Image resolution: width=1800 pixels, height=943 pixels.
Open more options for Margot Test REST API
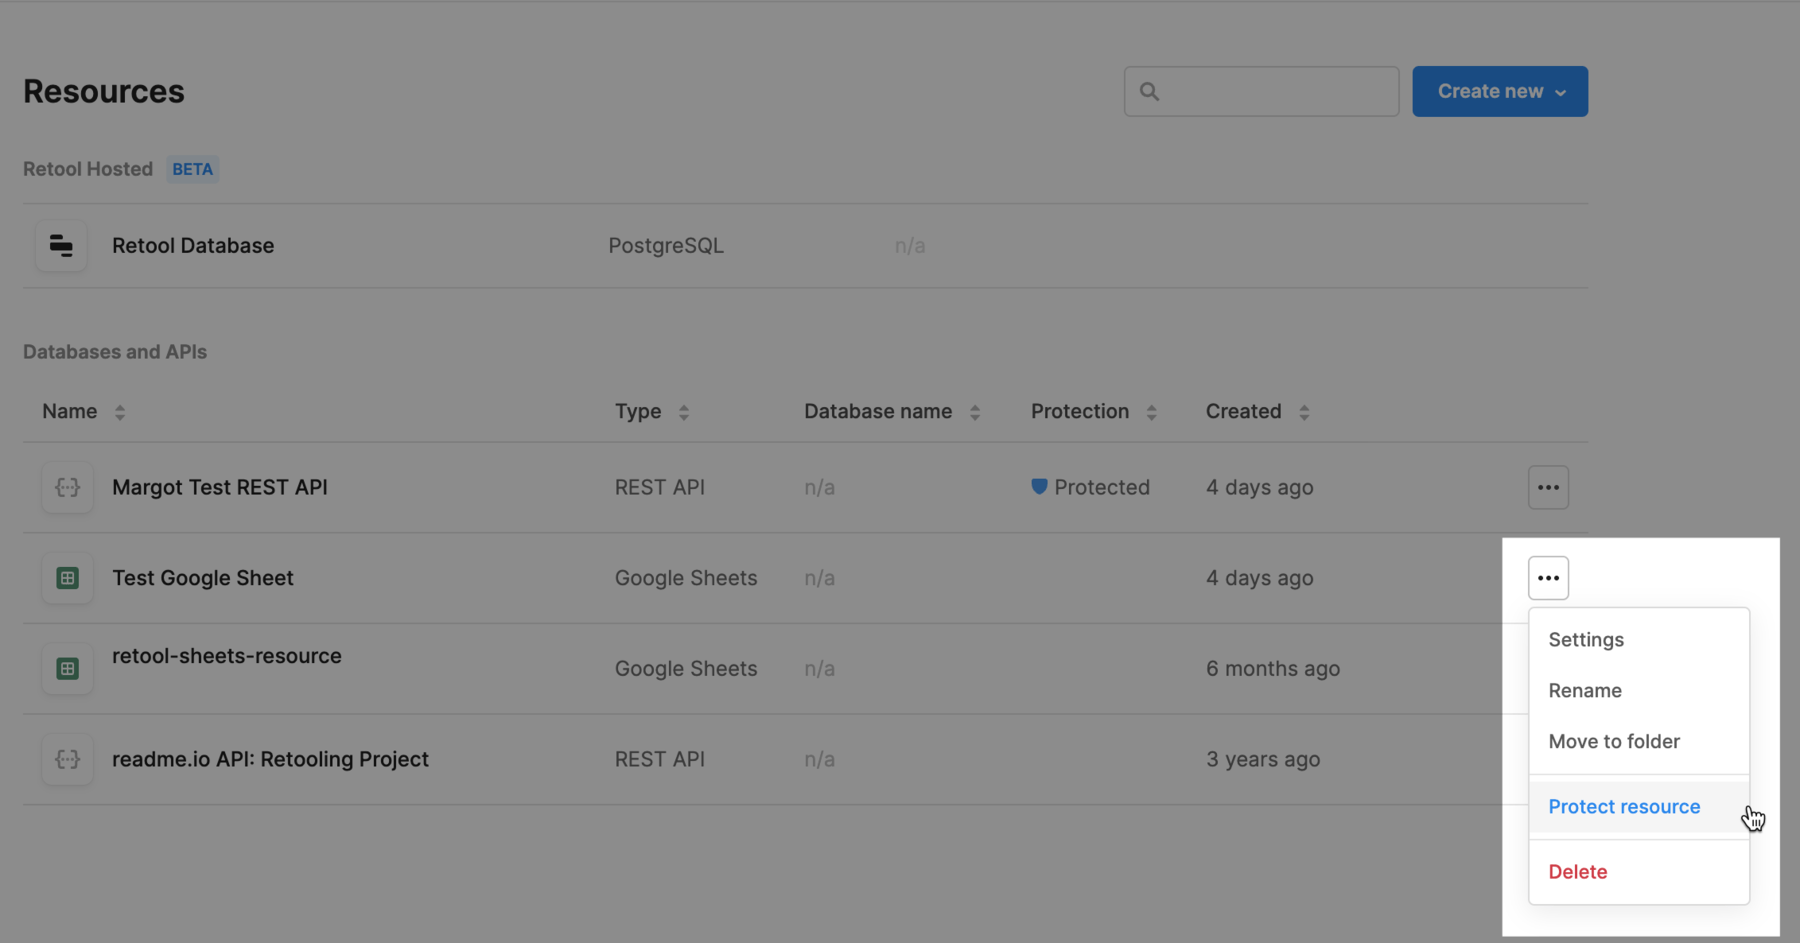(x=1548, y=488)
